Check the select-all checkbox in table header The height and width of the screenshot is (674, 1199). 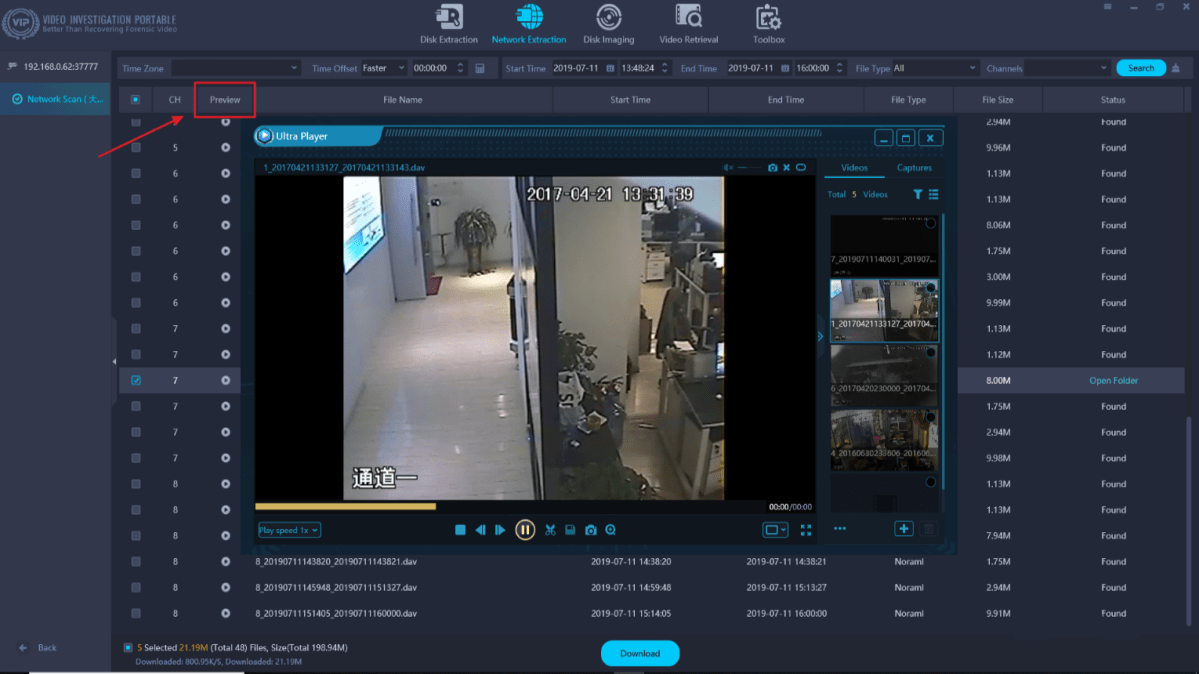click(x=134, y=99)
